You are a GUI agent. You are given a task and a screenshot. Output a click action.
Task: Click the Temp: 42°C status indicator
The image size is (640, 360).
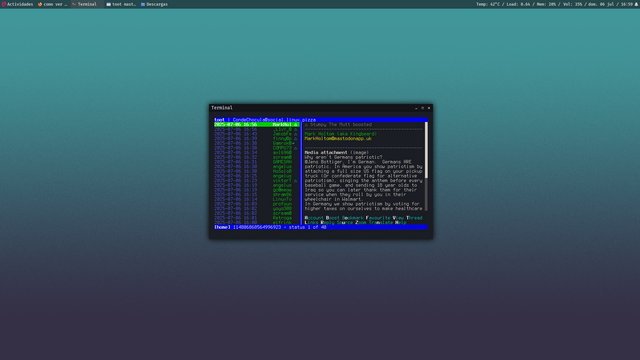click(x=488, y=4)
